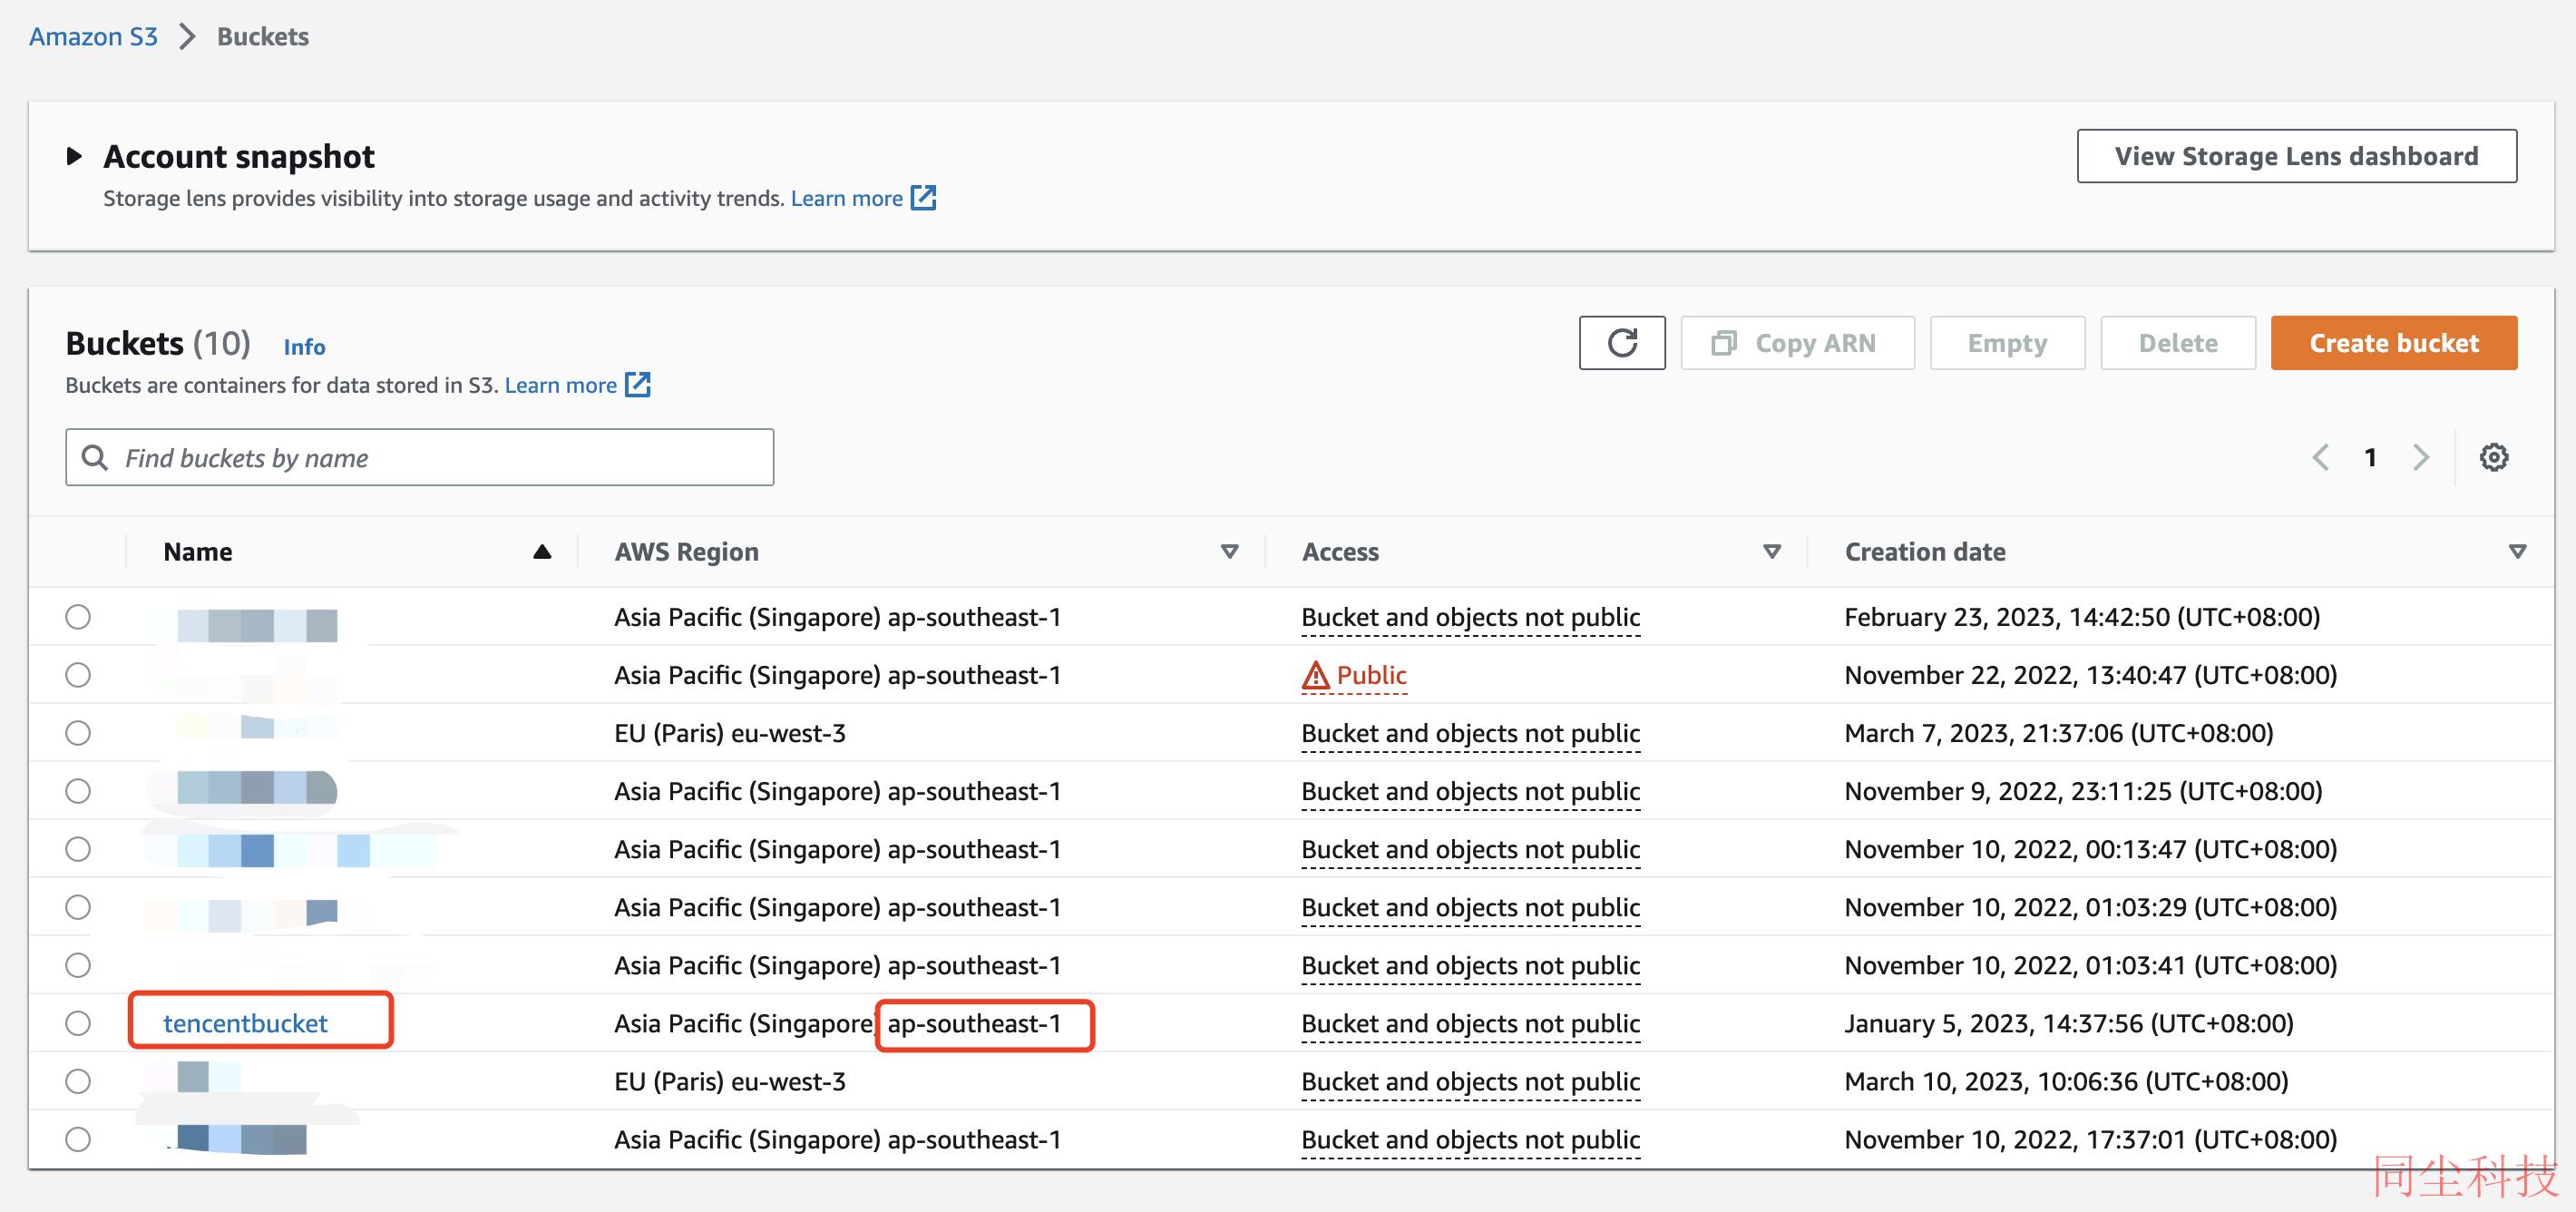
Task: Click creation date 'March 10, 2023, 10:06:36'
Action: 2067,1081
